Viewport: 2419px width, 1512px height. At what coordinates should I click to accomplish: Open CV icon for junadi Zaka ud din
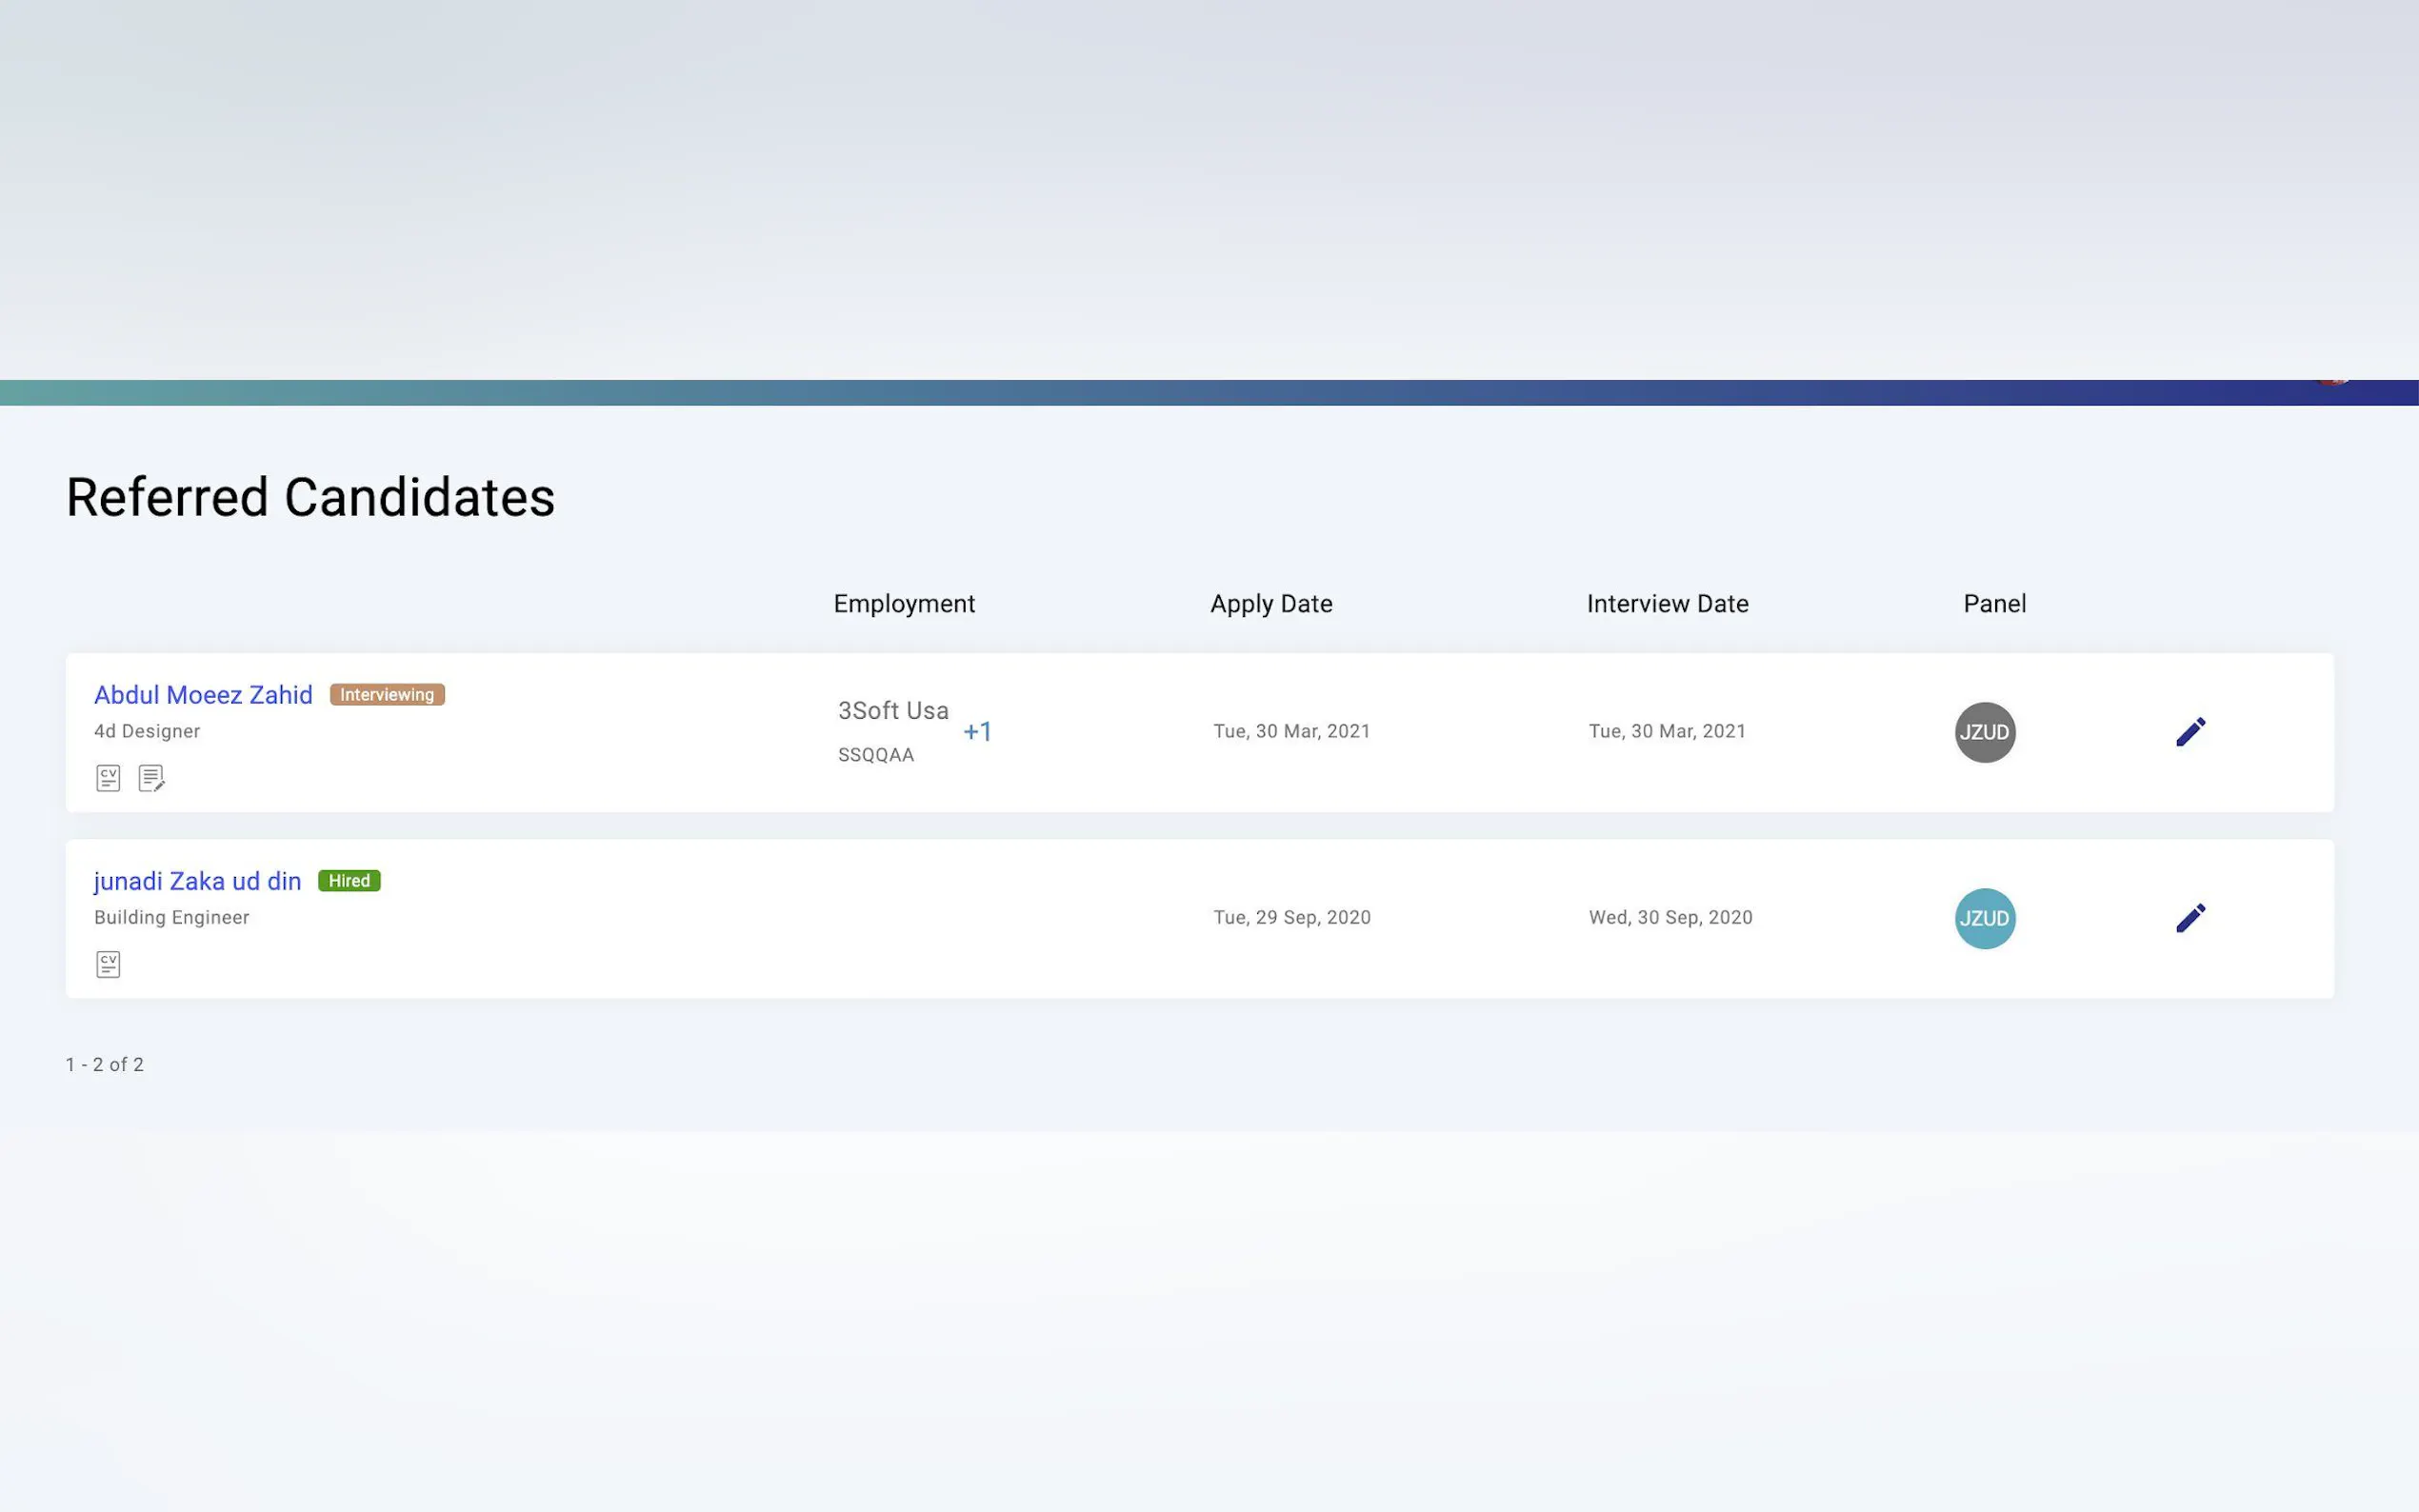pos(108,964)
